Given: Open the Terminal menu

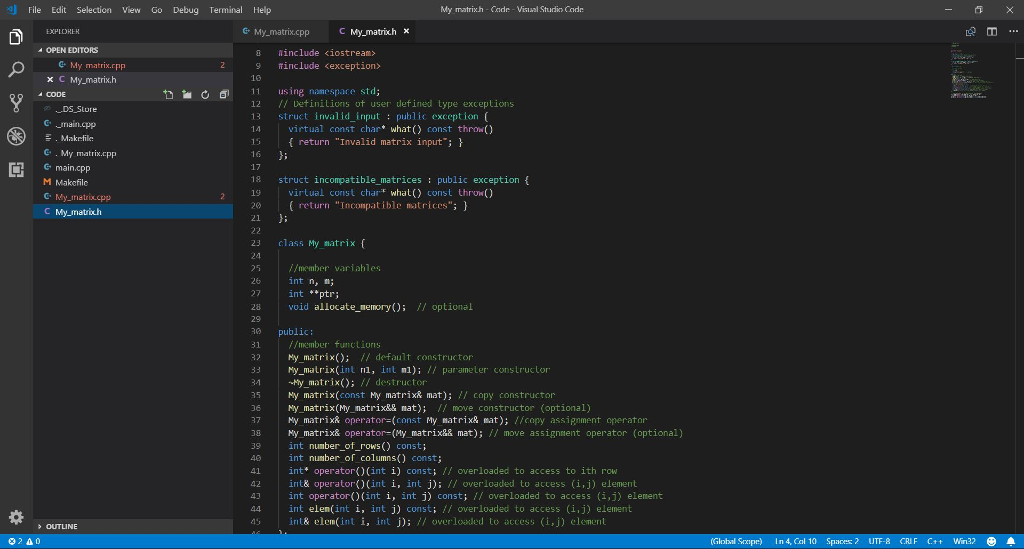Looking at the screenshot, I should (226, 10).
